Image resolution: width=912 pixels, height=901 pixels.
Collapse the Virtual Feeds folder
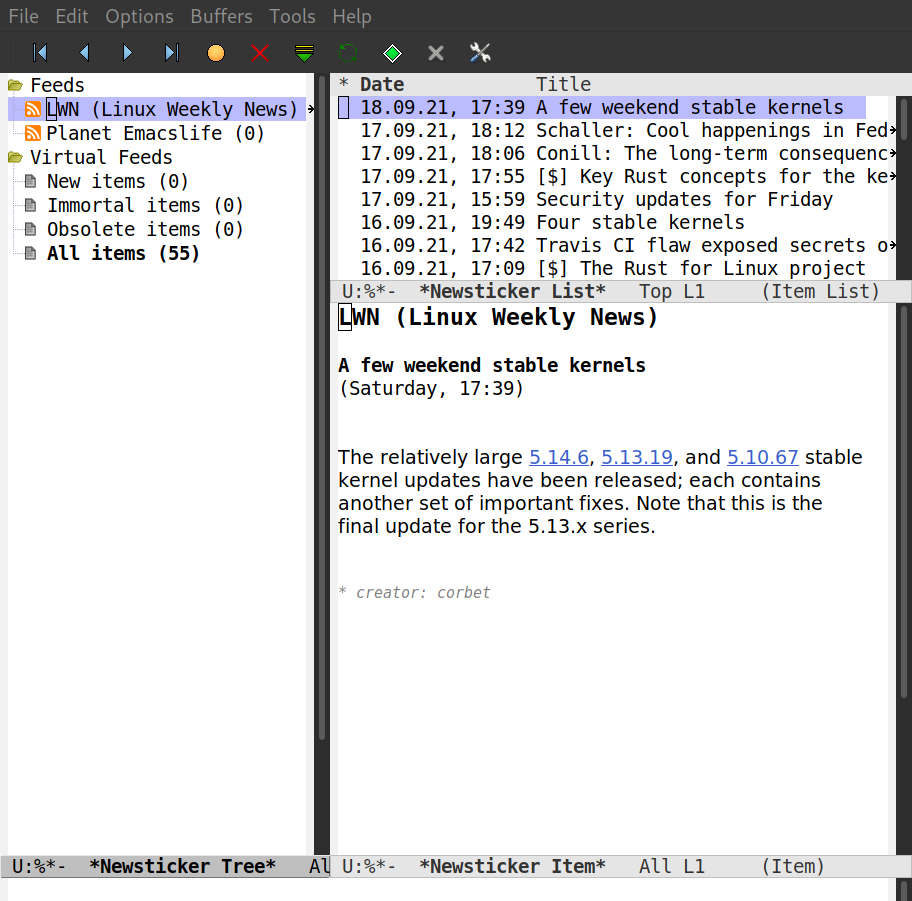click(x=15, y=157)
